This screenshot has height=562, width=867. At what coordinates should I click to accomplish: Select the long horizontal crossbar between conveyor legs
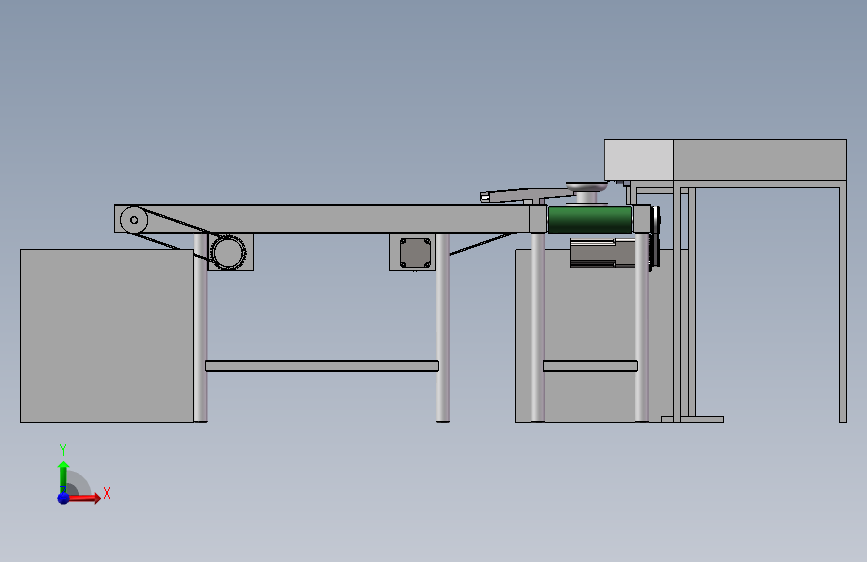[x=322, y=366]
